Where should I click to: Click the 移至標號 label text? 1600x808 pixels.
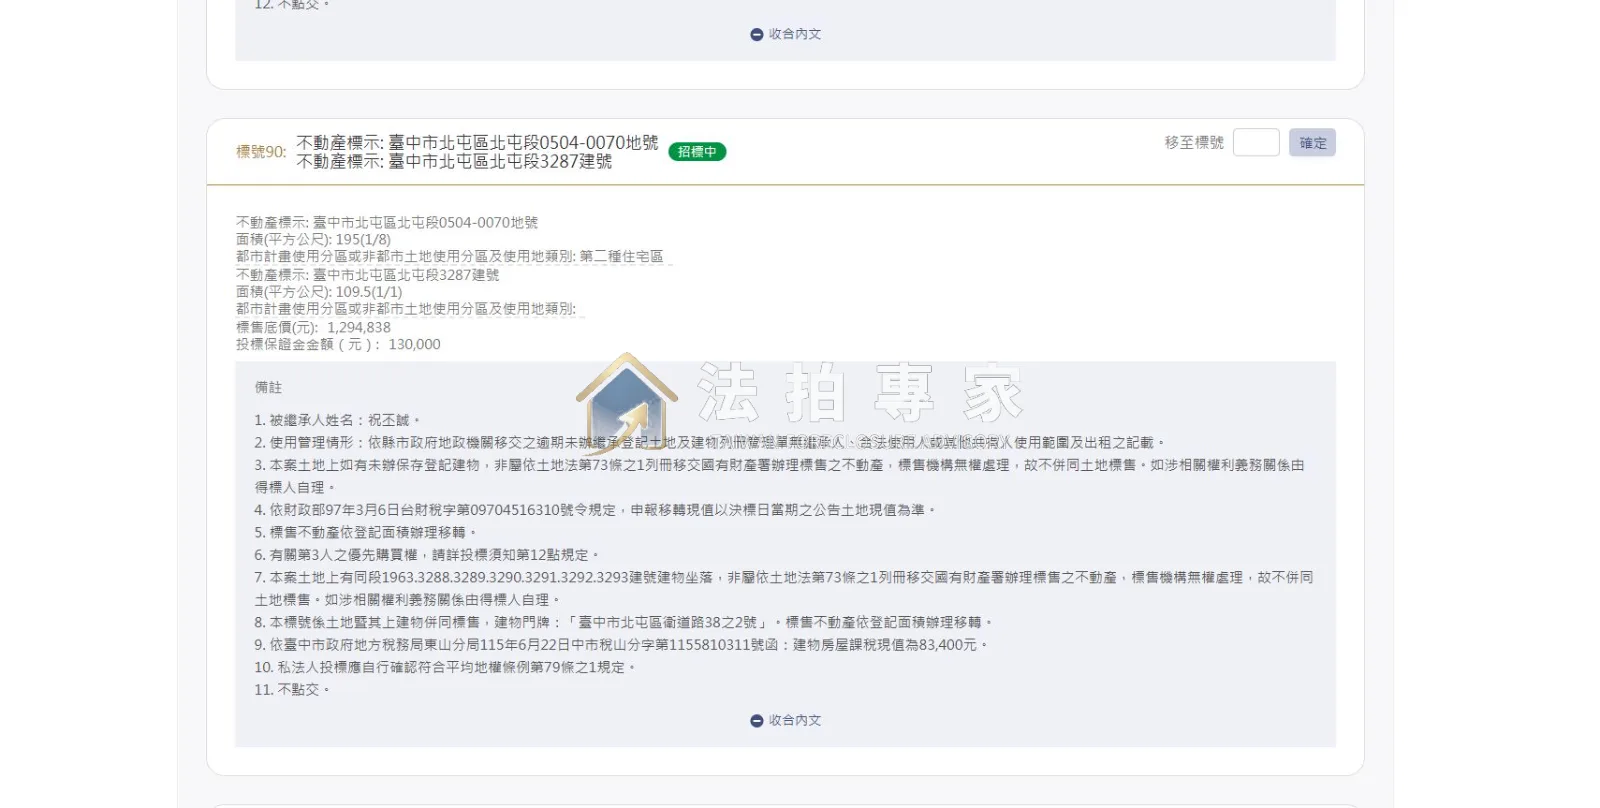click(1194, 142)
